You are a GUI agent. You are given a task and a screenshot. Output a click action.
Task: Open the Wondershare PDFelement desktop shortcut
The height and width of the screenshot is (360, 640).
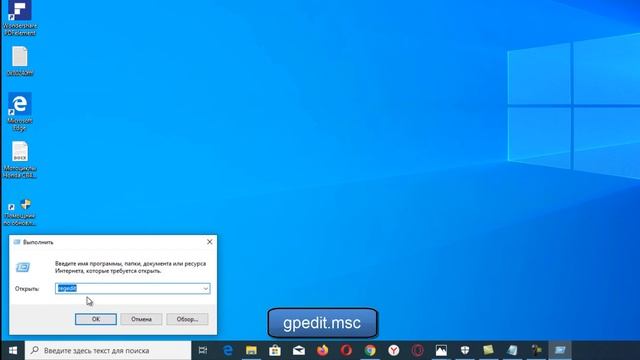[20, 17]
